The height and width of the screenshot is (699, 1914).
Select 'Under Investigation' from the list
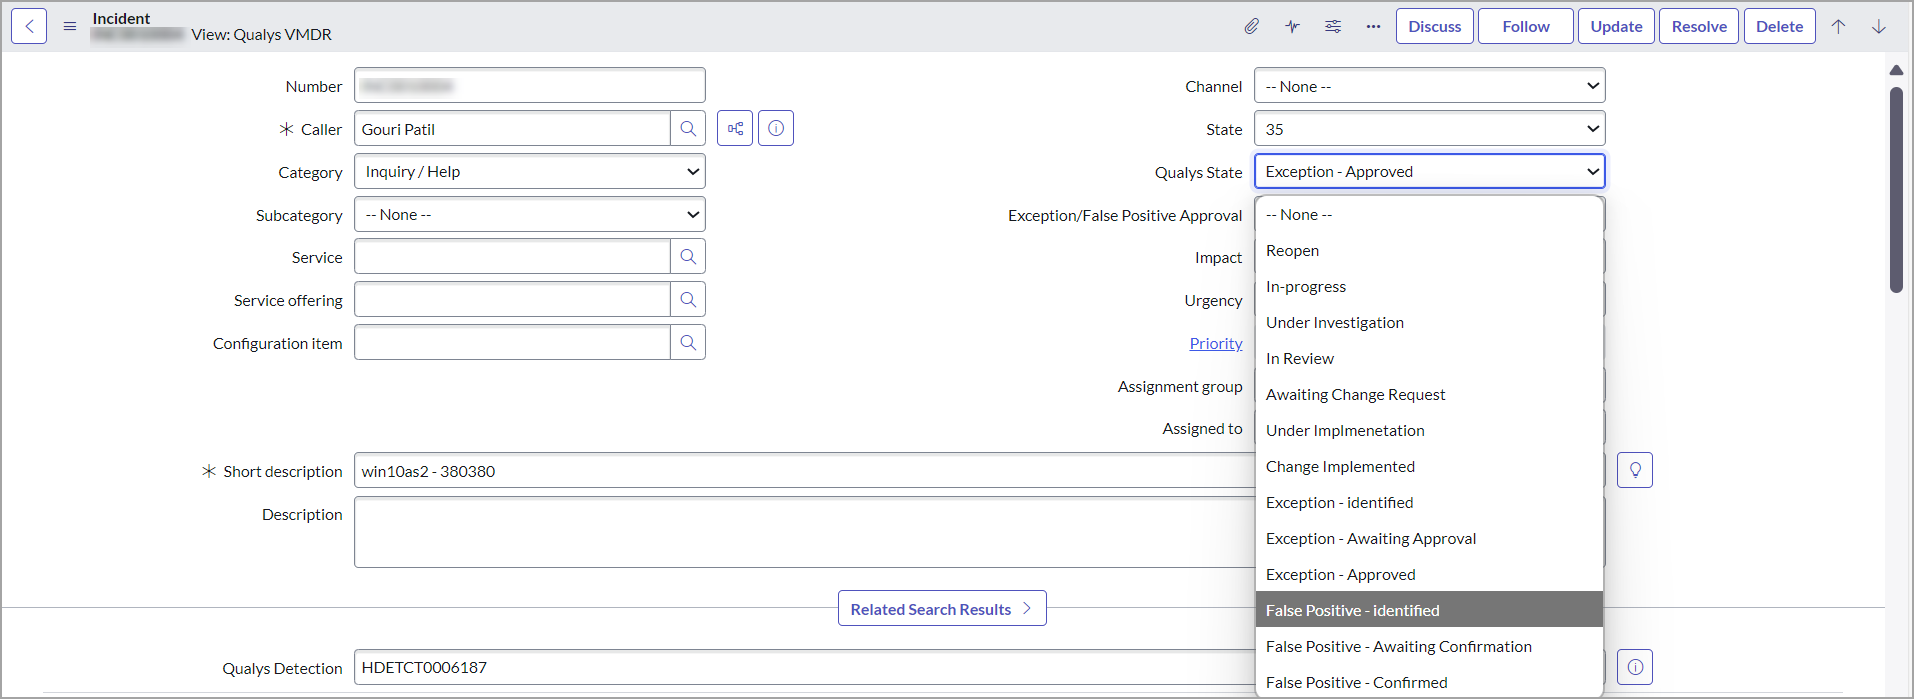click(x=1334, y=323)
